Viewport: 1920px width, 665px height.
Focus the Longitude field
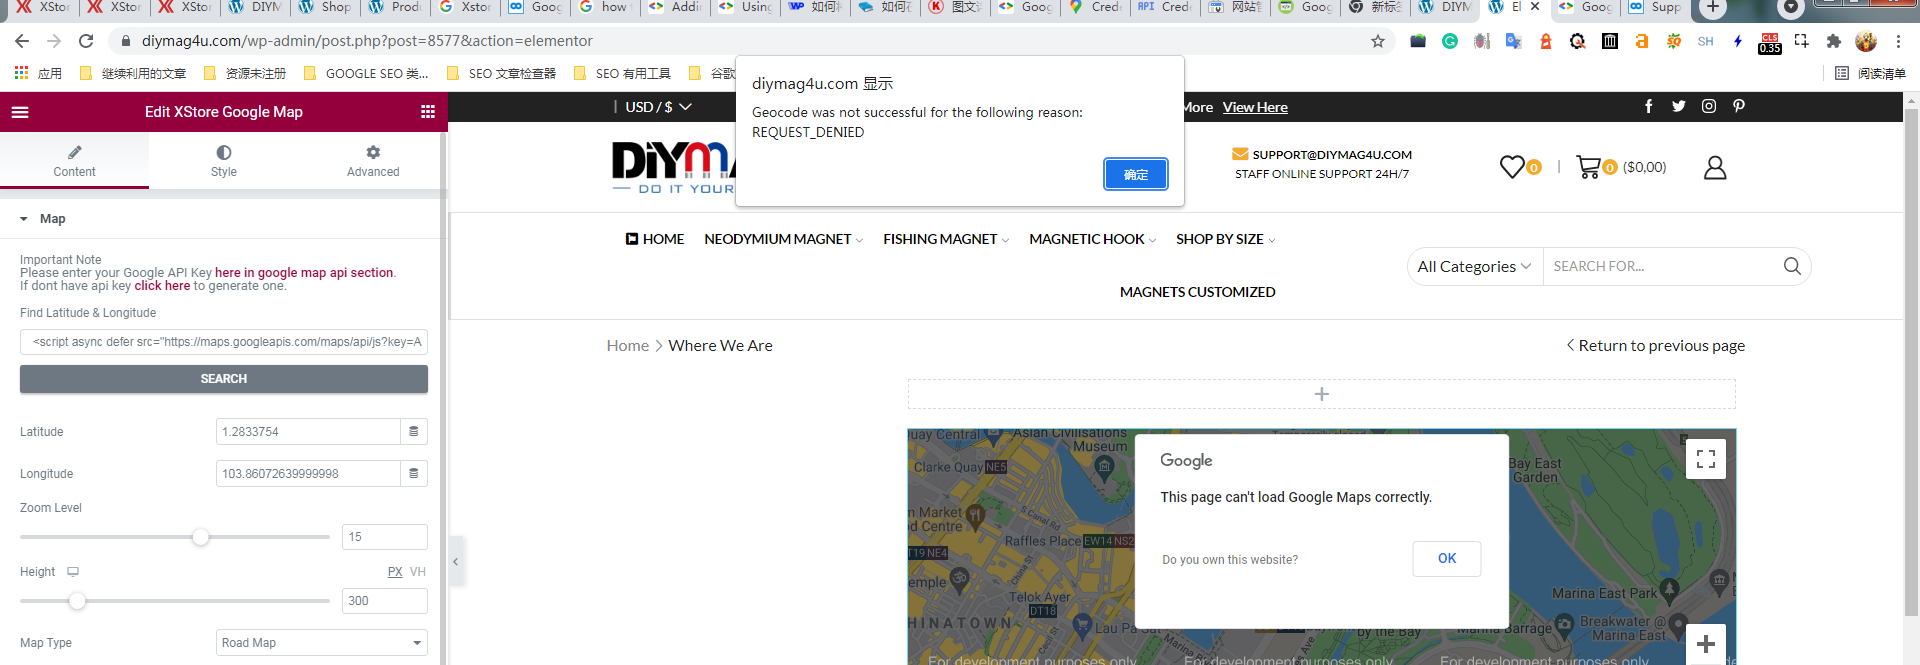point(308,474)
